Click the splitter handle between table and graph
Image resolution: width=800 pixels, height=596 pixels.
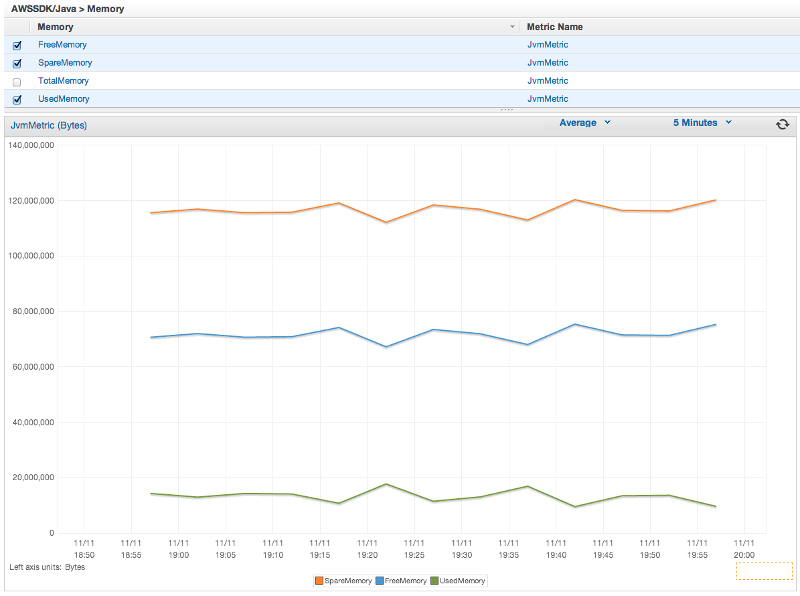pyautogui.click(x=505, y=110)
